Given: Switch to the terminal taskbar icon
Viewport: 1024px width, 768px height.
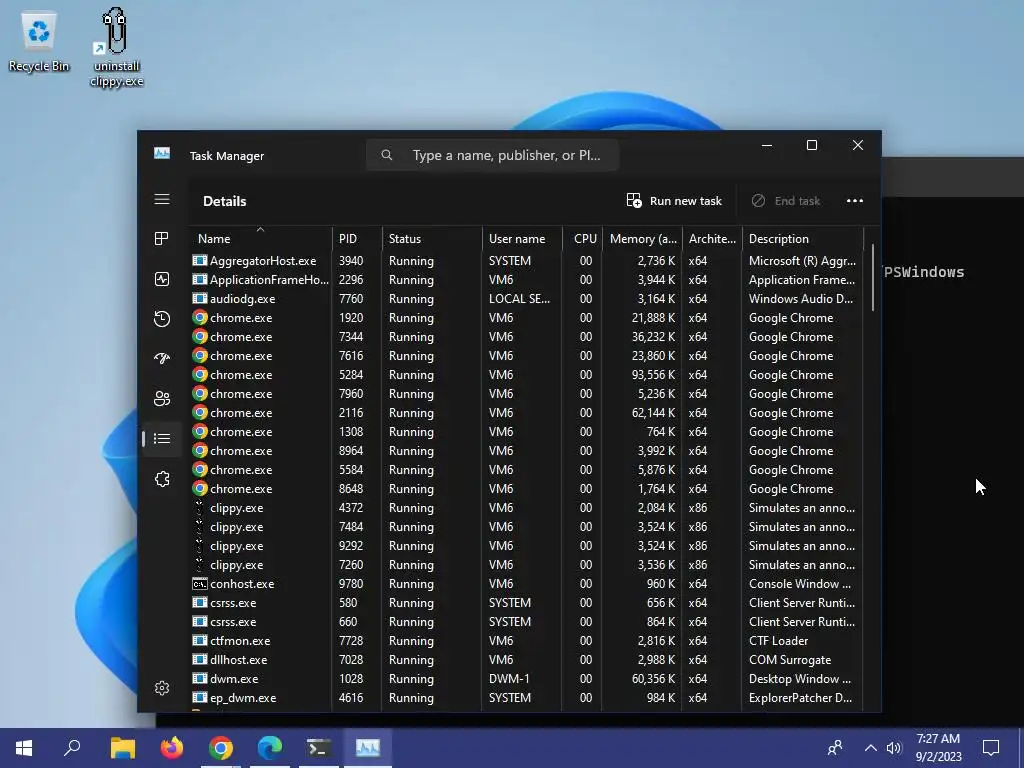Looking at the screenshot, I should tap(319, 748).
